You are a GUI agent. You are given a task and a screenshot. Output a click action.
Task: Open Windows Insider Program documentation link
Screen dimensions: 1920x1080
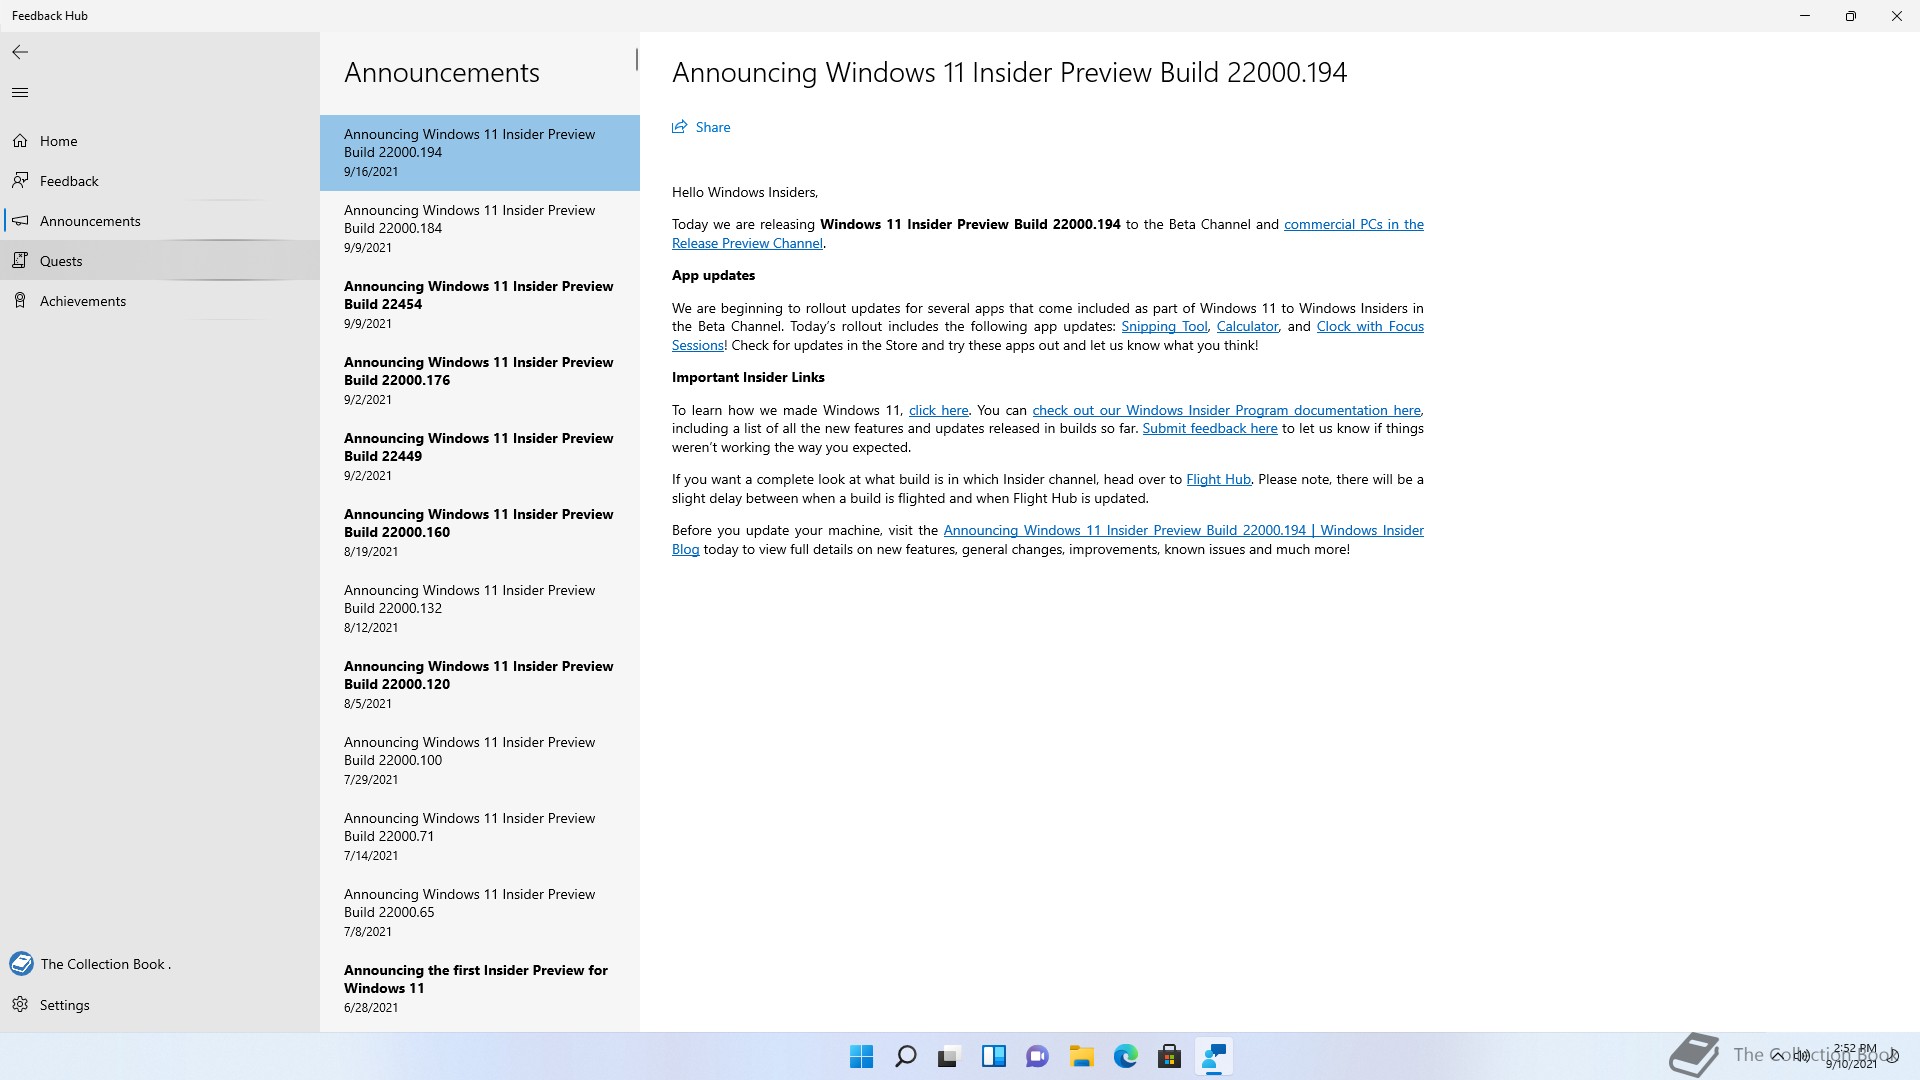pyautogui.click(x=1226, y=411)
